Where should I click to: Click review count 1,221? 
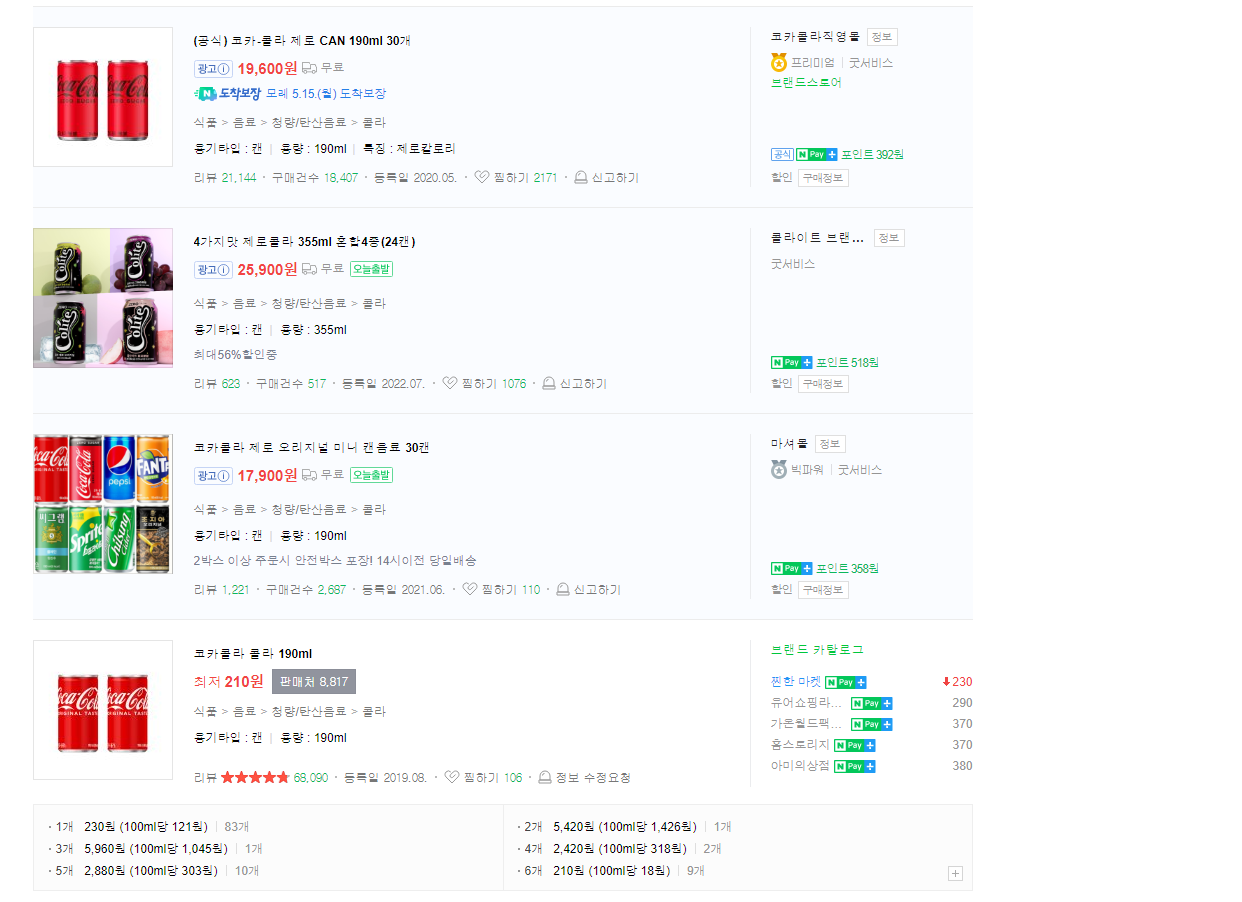(235, 590)
